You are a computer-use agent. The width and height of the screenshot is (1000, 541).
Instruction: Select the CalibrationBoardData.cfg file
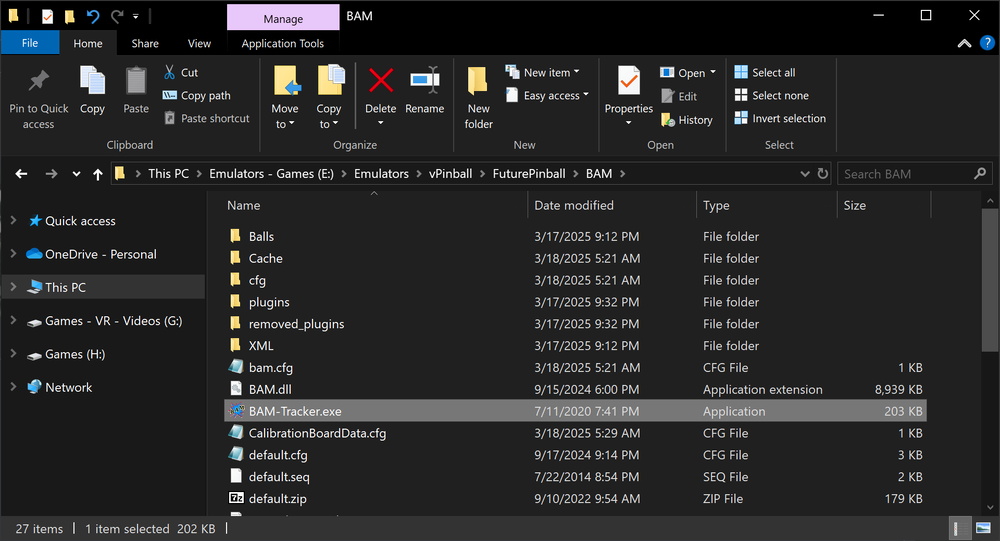point(317,433)
